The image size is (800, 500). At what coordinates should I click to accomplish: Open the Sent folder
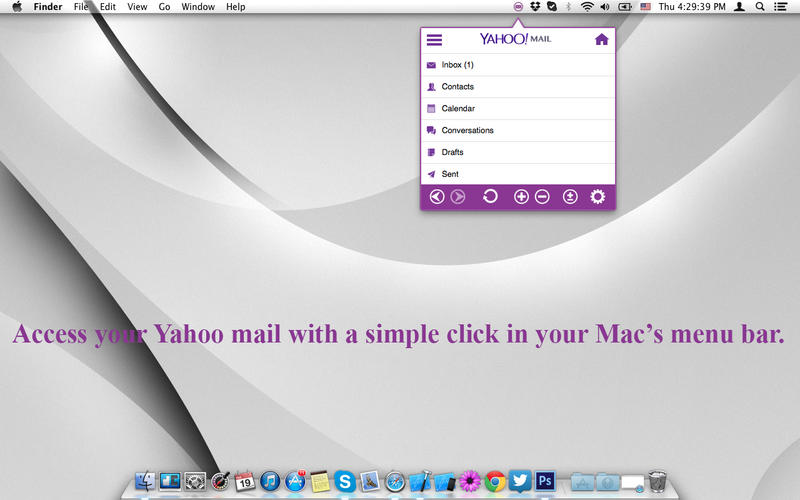pyautogui.click(x=518, y=174)
